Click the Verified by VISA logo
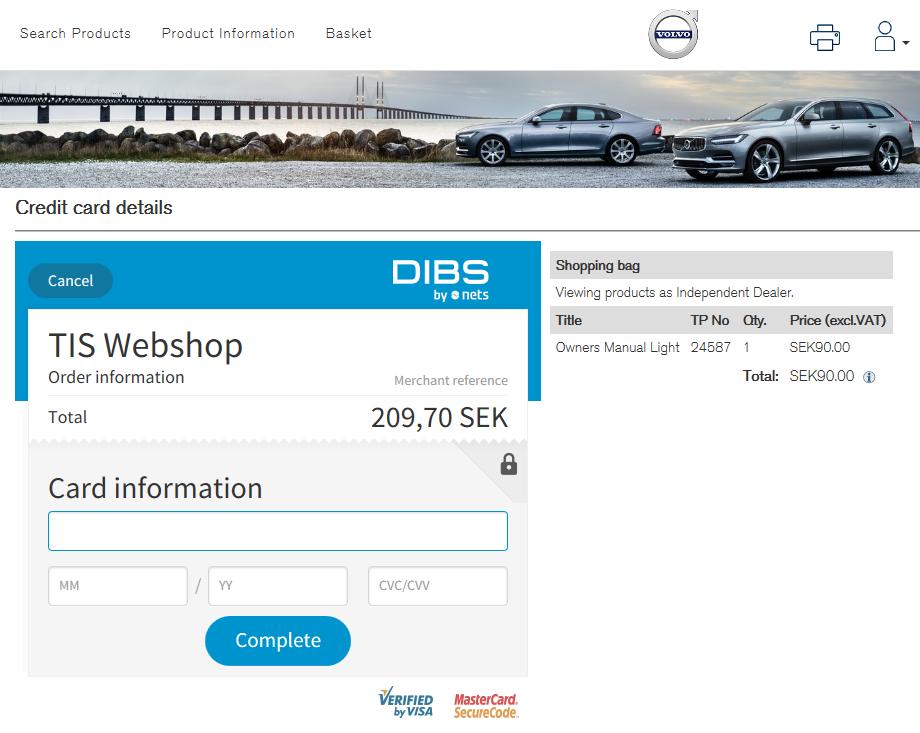Viewport: 920px width, 733px height. [x=406, y=702]
